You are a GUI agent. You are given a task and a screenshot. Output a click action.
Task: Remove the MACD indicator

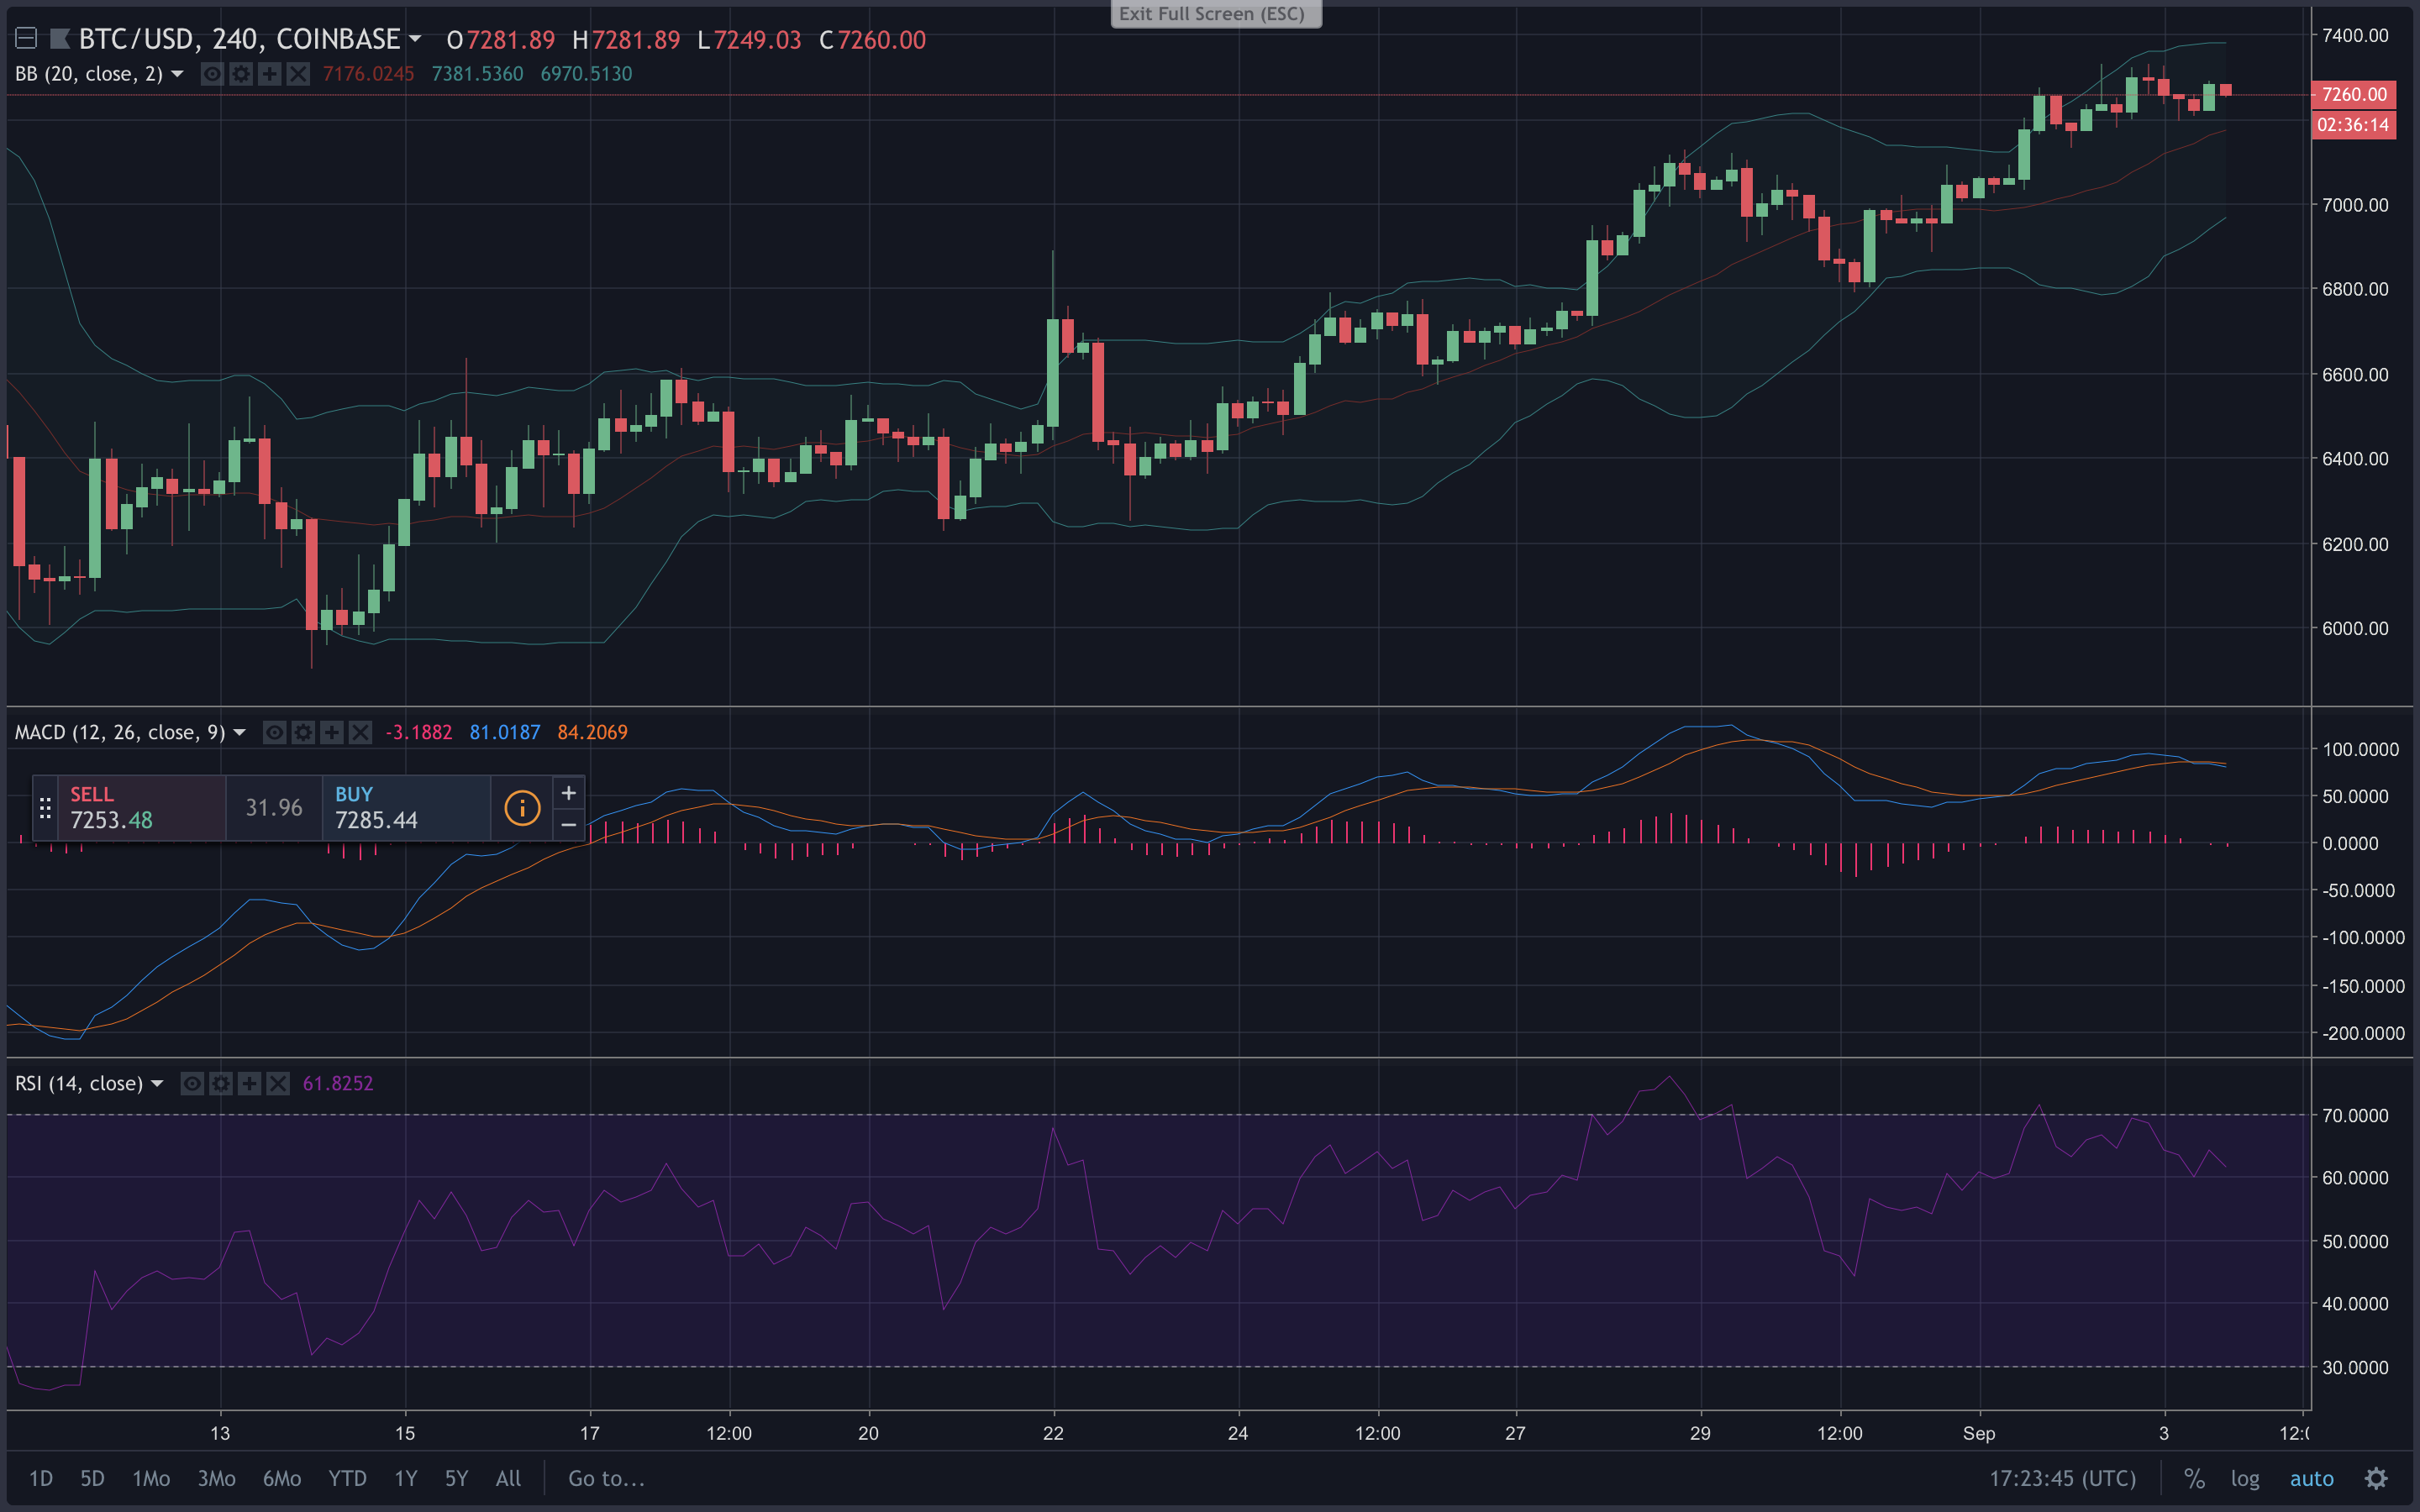[x=361, y=732]
